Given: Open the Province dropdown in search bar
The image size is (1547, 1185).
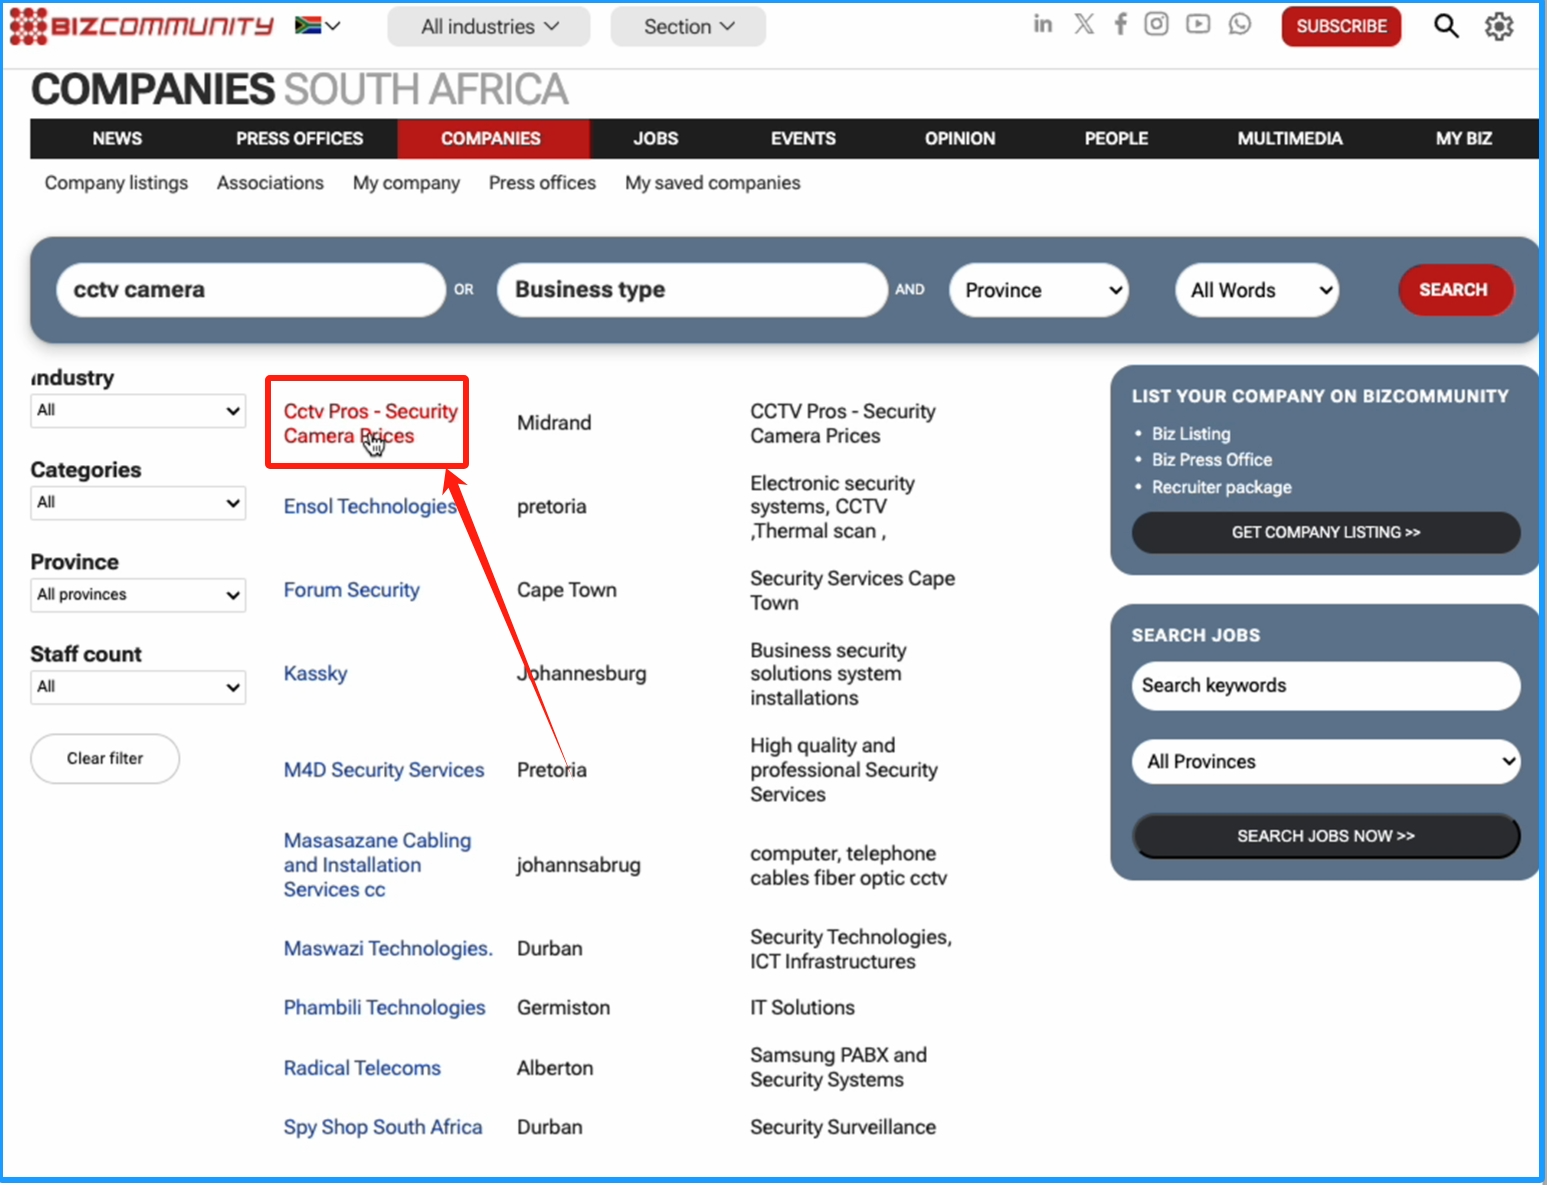Looking at the screenshot, I should click(1039, 290).
